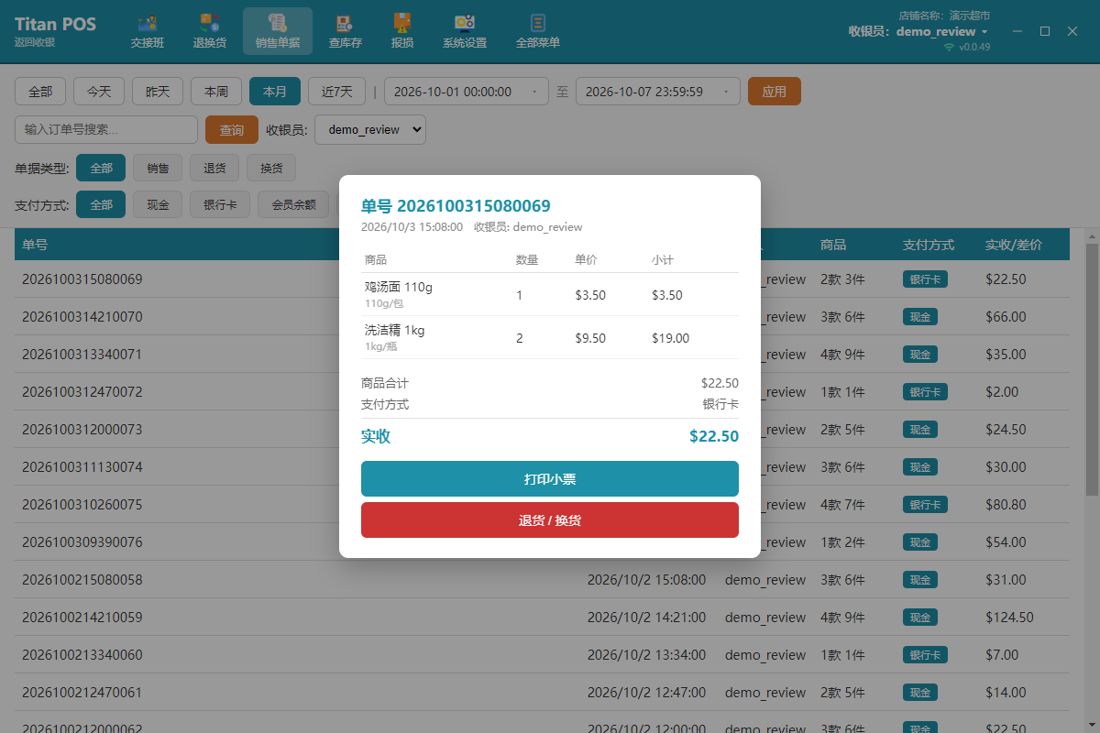Focus the order number search field
The height and width of the screenshot is (733, 1100).
click(106, 130)
